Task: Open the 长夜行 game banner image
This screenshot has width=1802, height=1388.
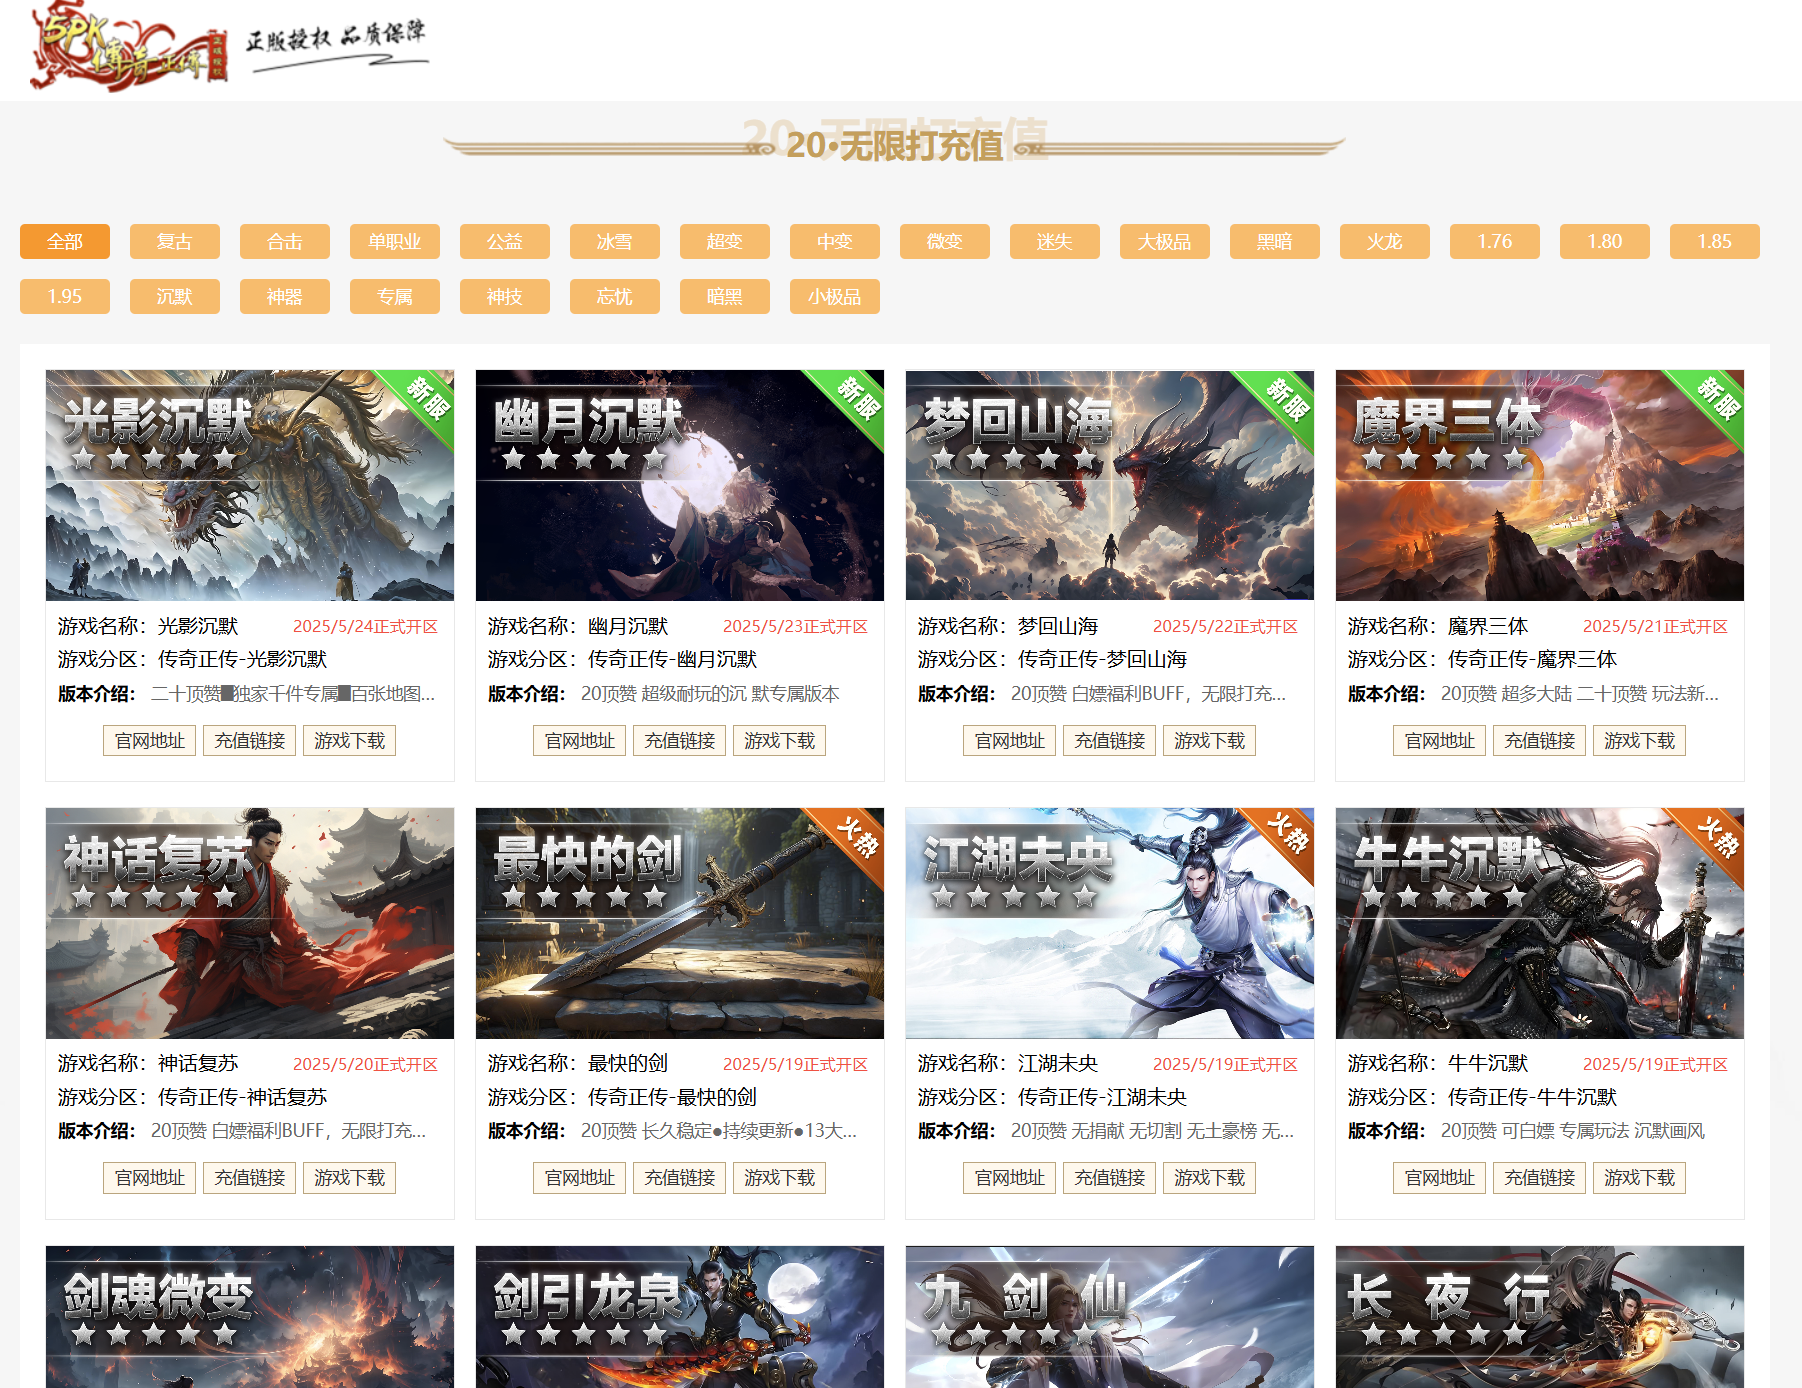Action: coord(1540,1316)
